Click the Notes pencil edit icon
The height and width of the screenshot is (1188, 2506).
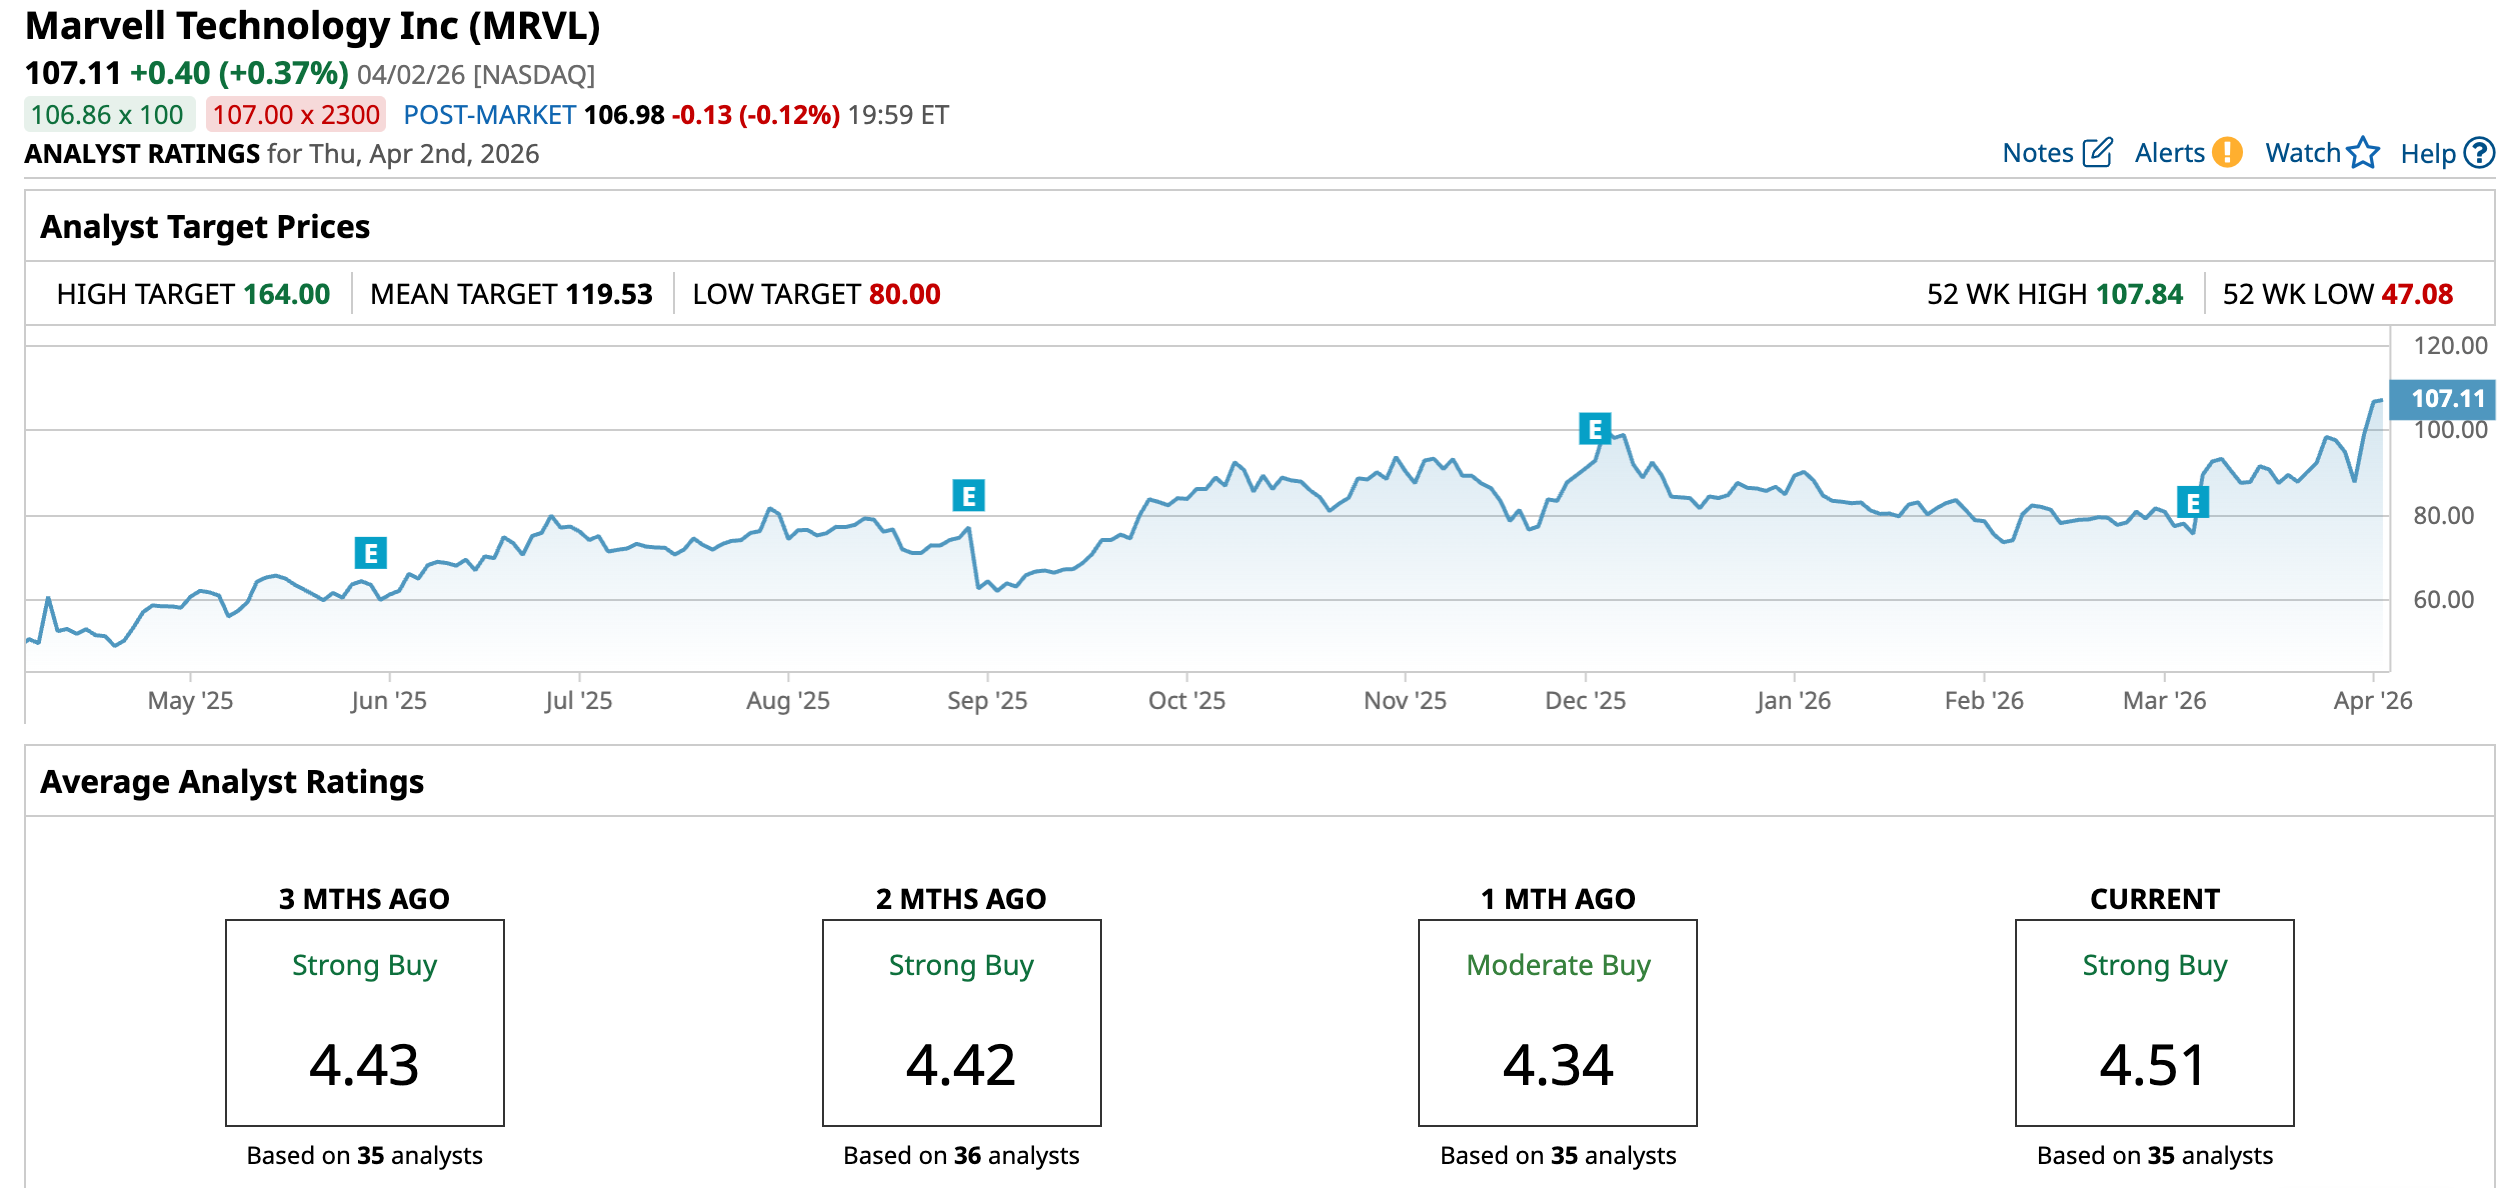click(2097, 153)
